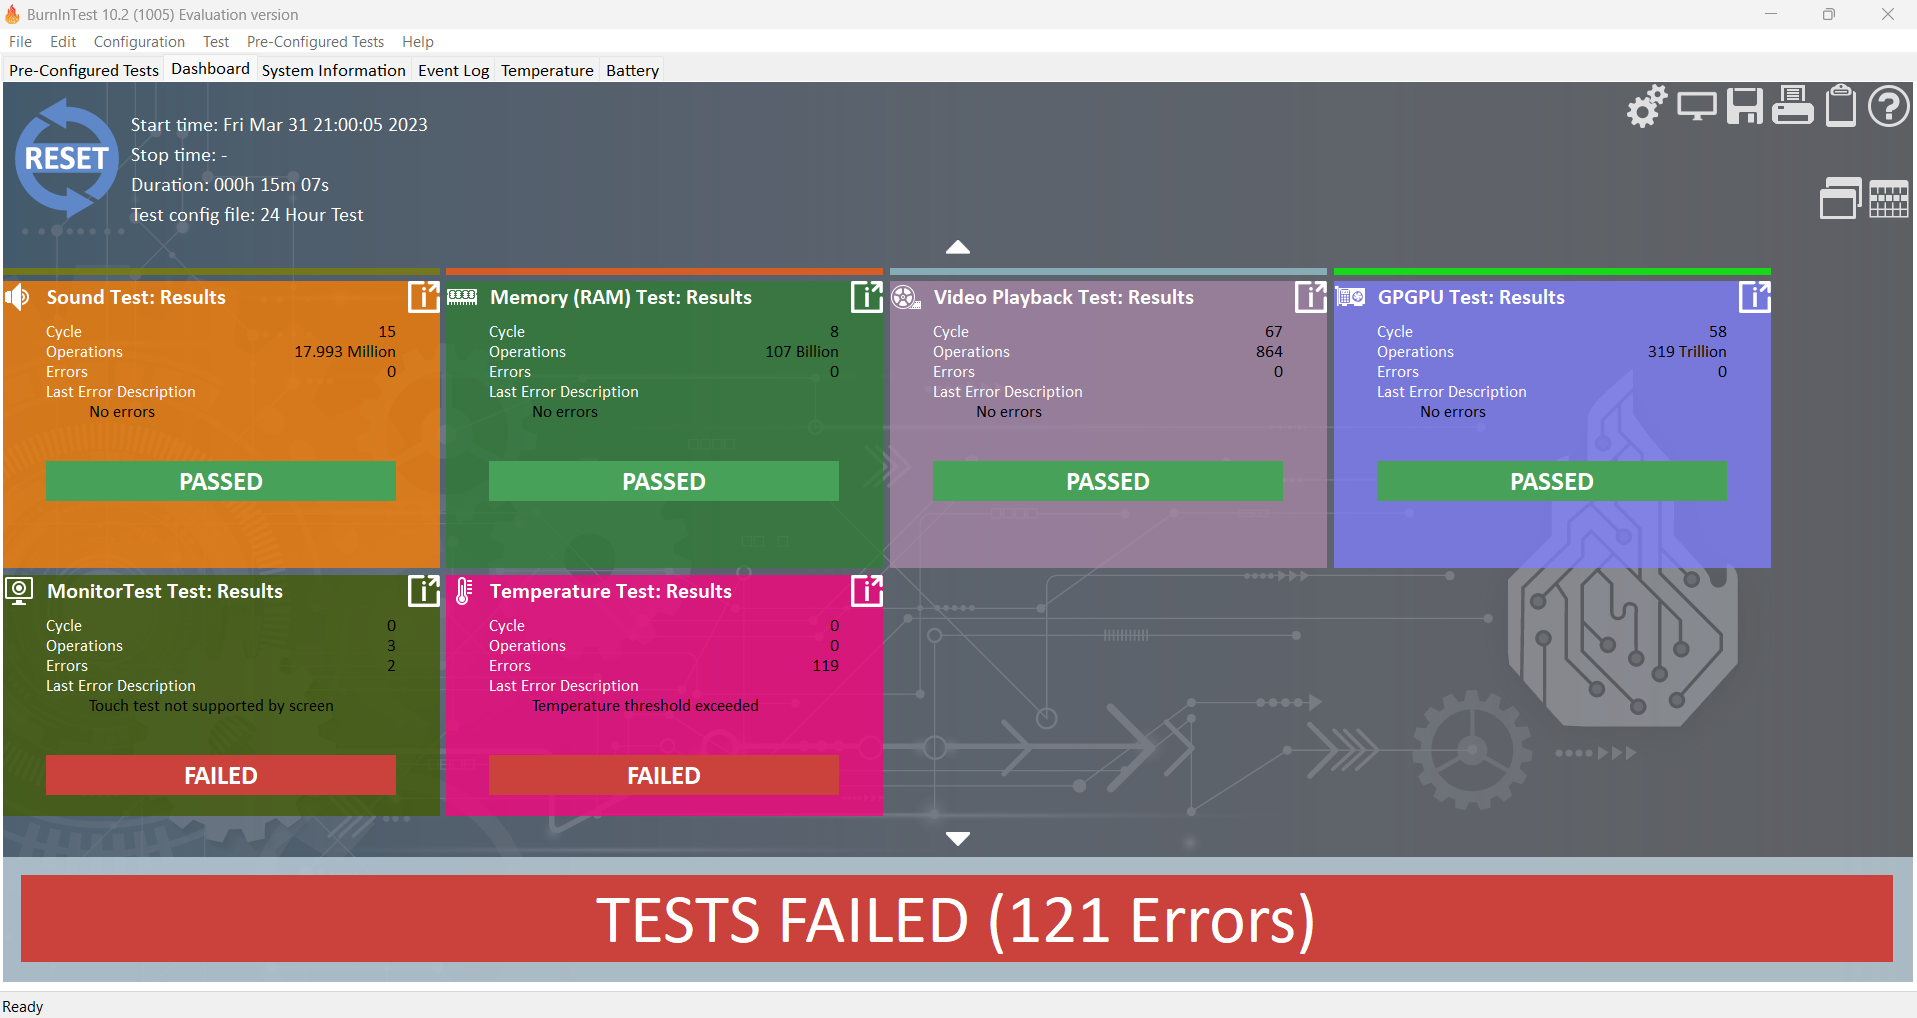Image resolution: width=1917 pixels, height=1018 pixels.
Task: Click the '107 Billion' operations value
Action: click(802, 352)
